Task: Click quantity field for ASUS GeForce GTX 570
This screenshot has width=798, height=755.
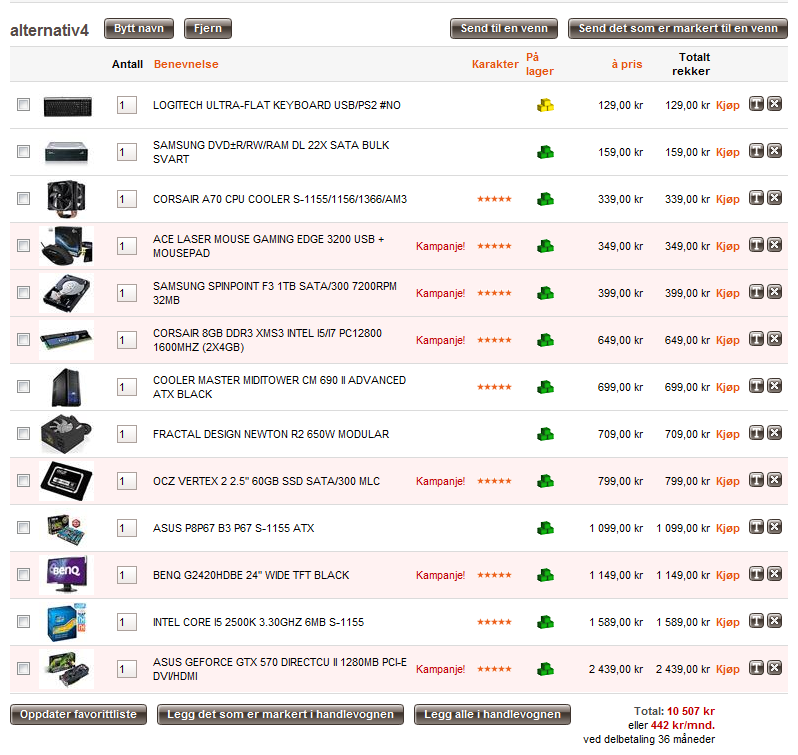Action: (127, 669)
